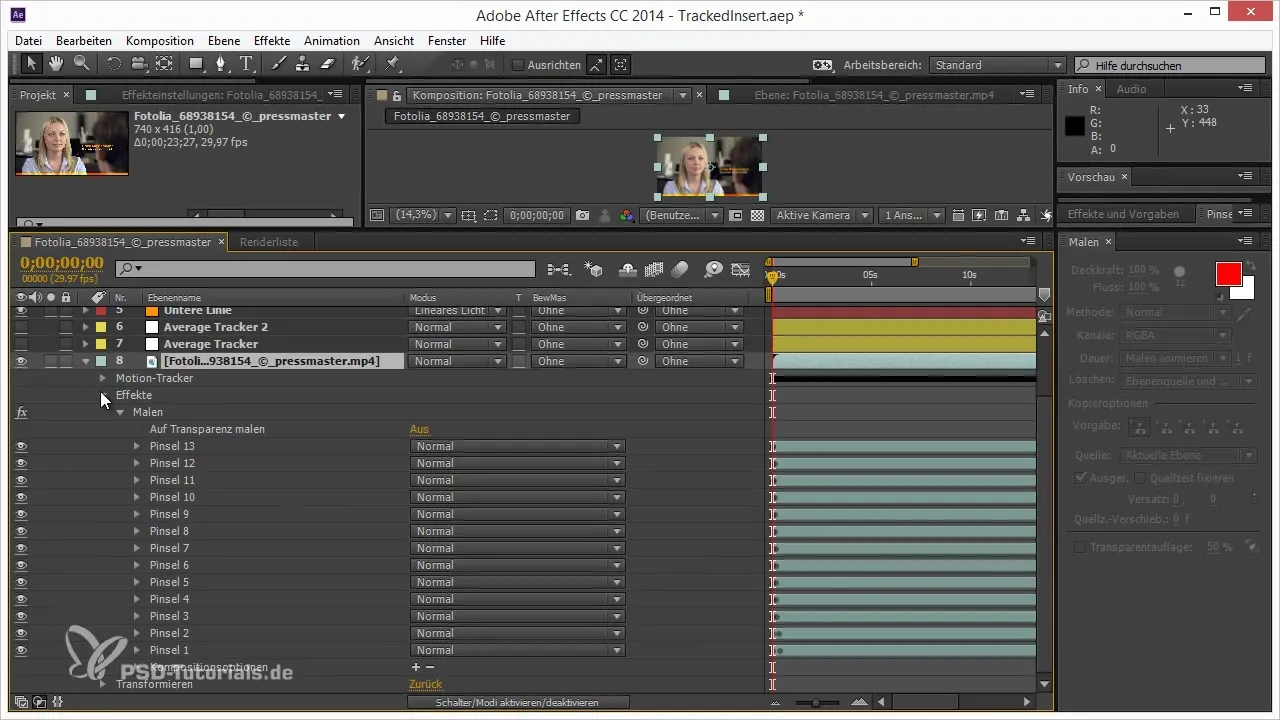Viewport: 1280px width, 720px height.
Task: Select the Clone Stamp tool
Action: pos(304,64)
